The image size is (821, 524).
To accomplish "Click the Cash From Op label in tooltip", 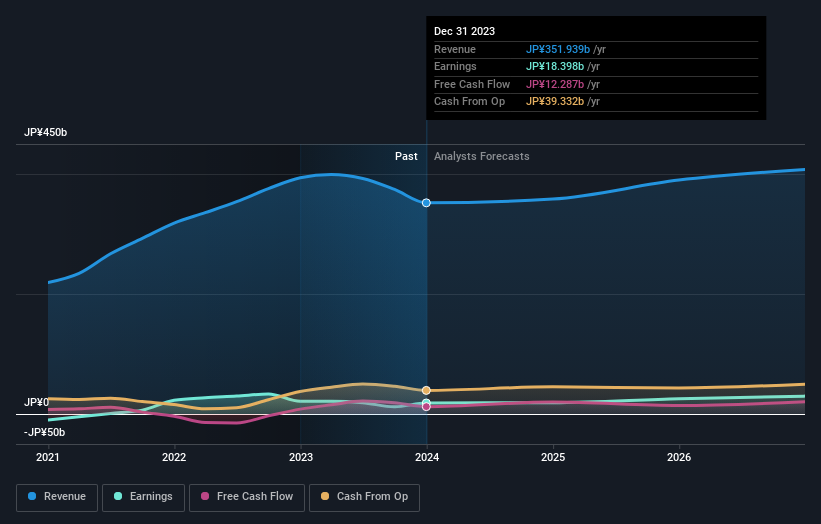I will pyautogui.click(x=470, y=102).
